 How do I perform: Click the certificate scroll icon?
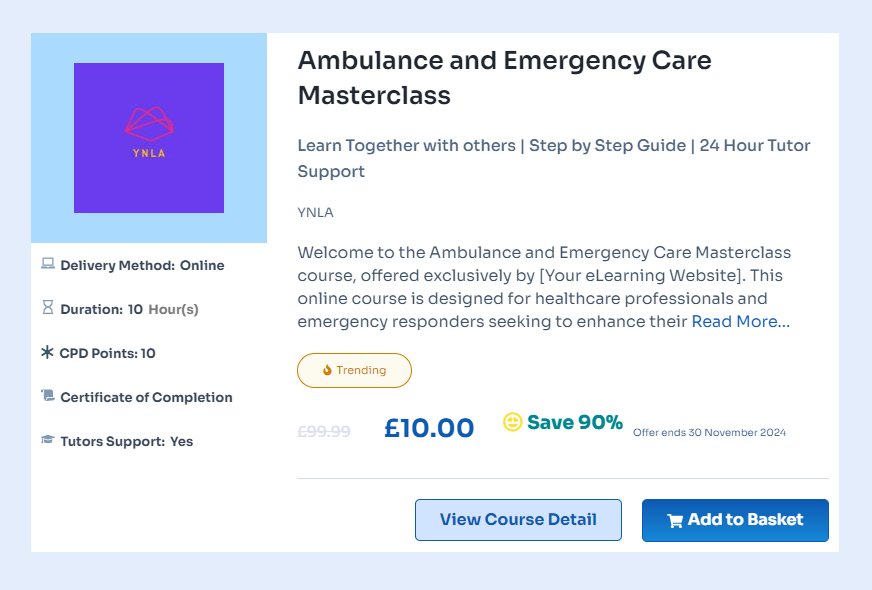click(x=47, y=397)
